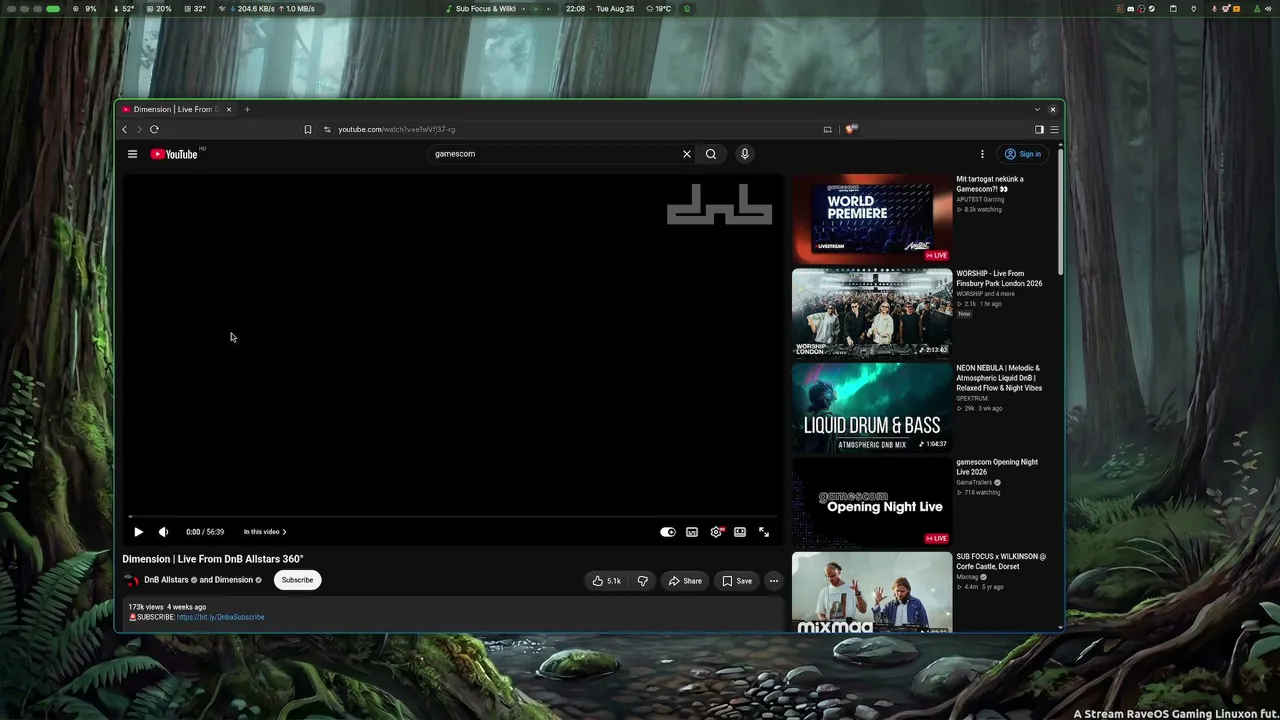Open DnB Allstars channel avatar
Viewport: 1280px width, 720px height.
click(x=131, y=580)
